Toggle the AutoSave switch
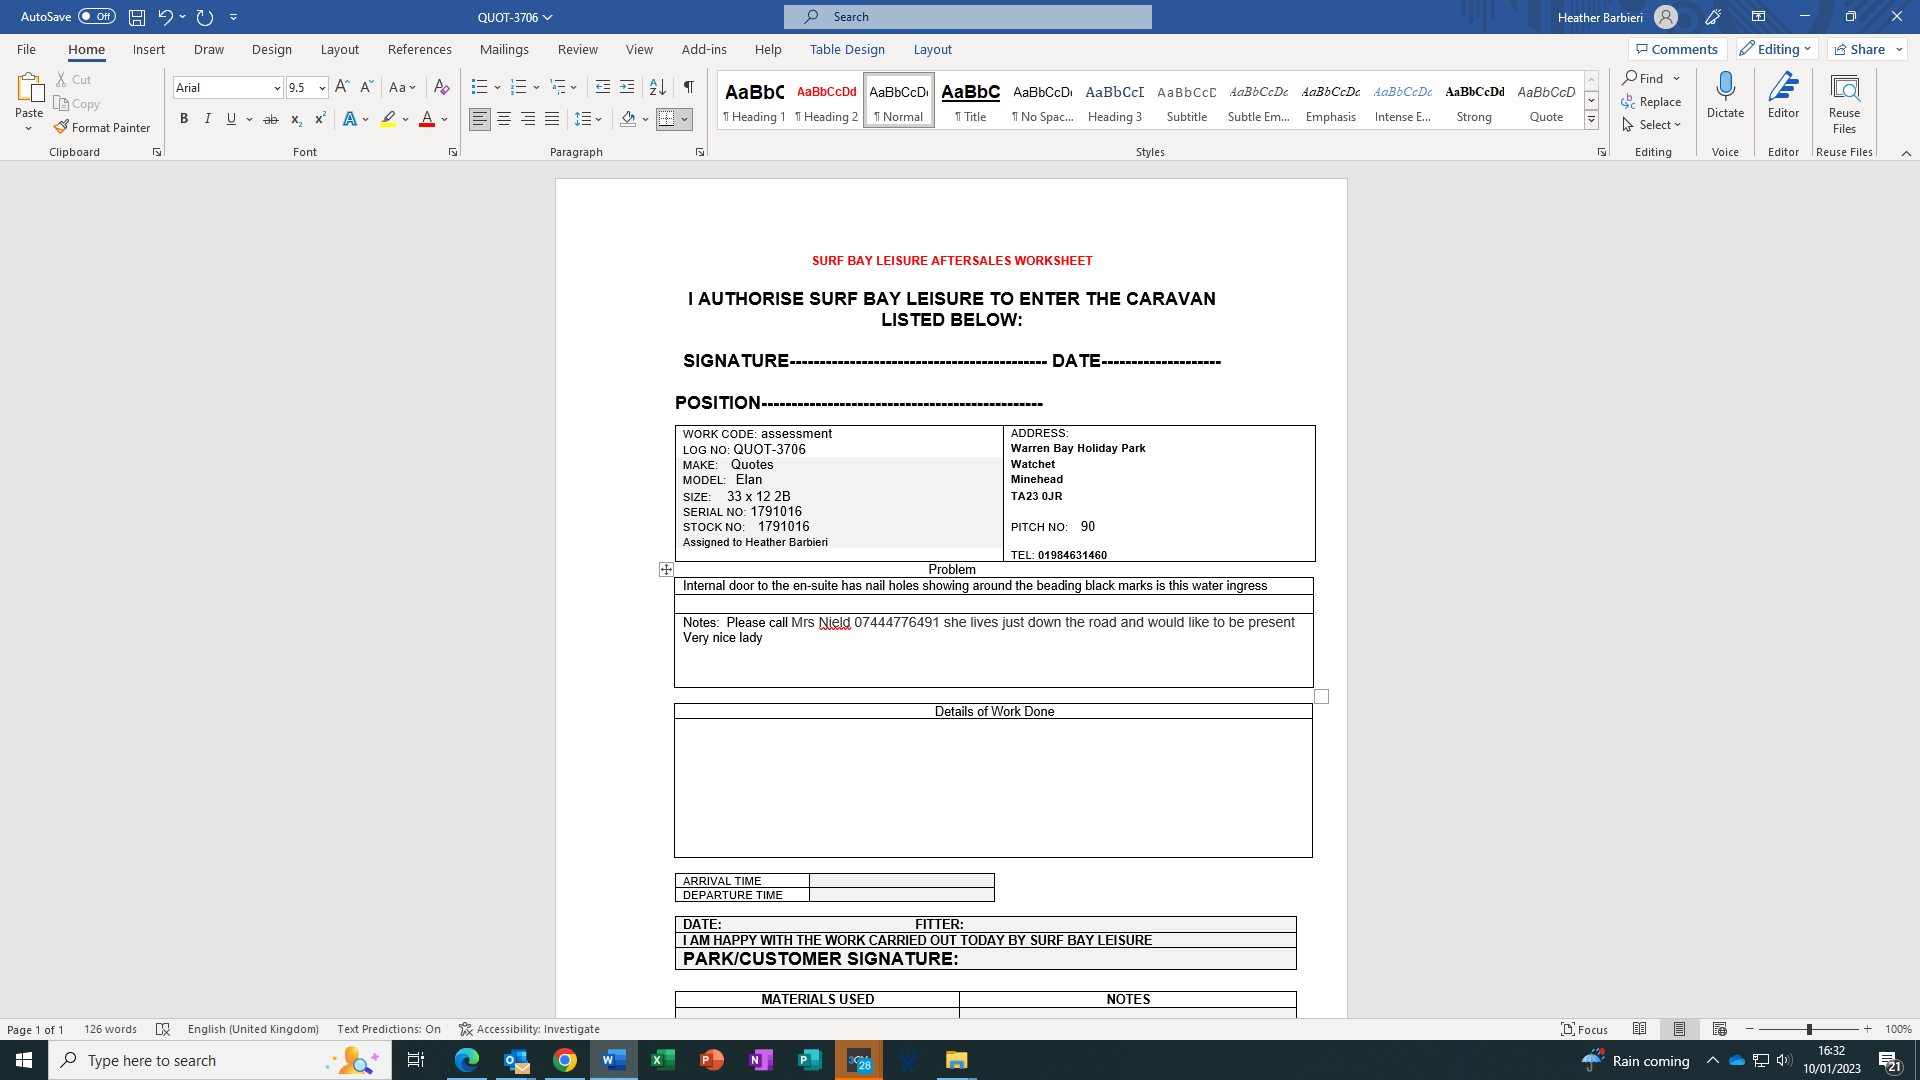 click(x=97, y=17)
